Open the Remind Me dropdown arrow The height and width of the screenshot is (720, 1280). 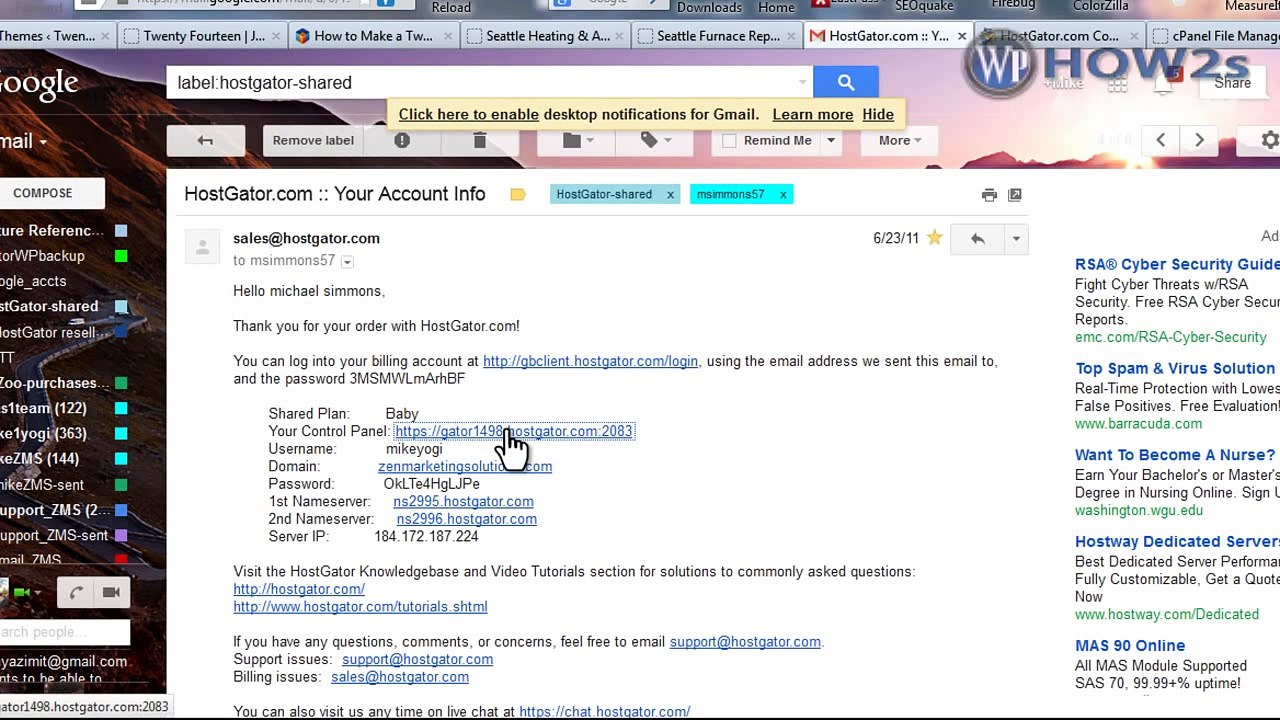(x=830, y=141)
